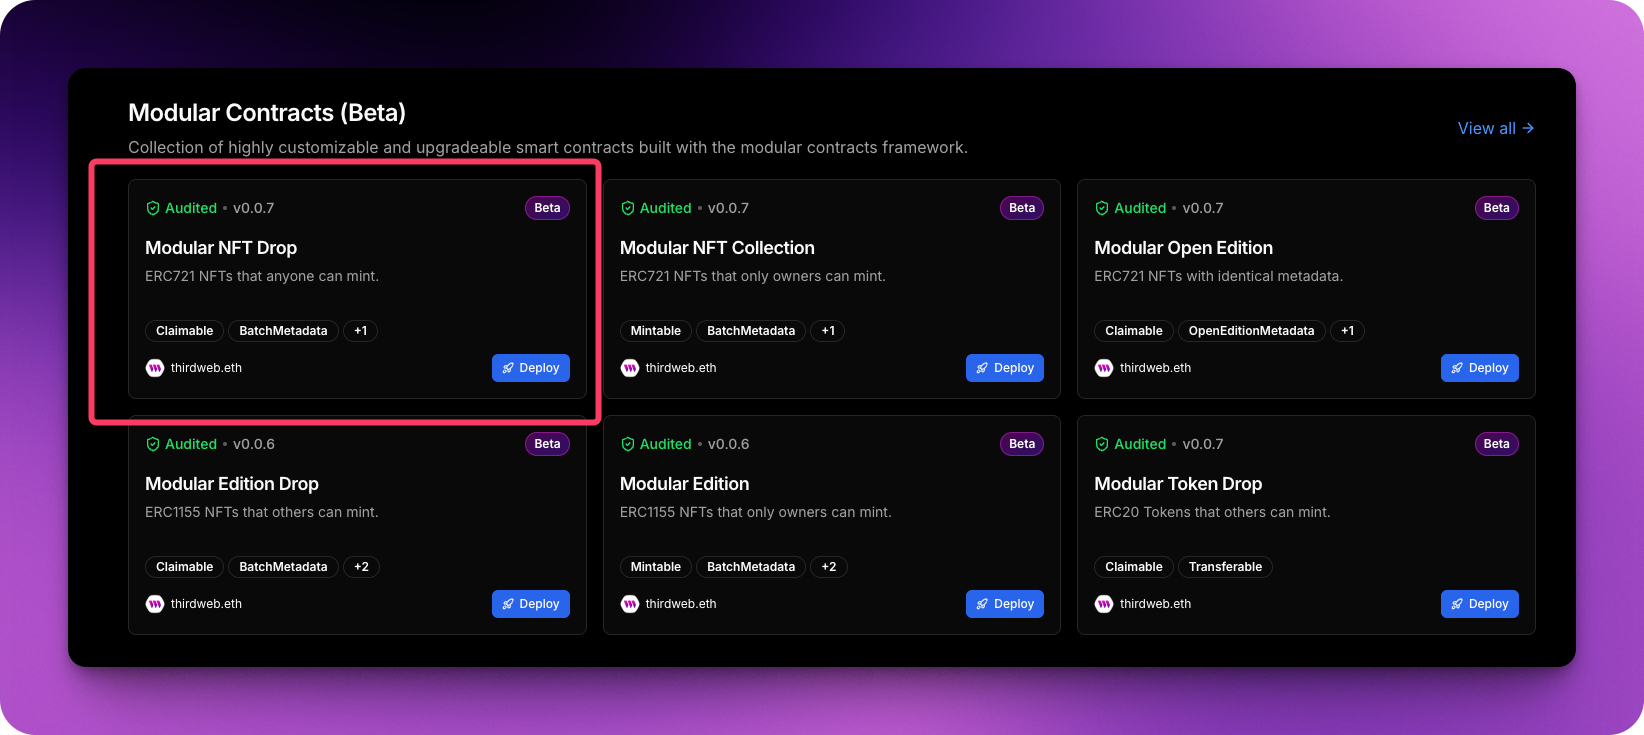Viewport: 1644px width, 735px height.
Task: Open the Modular Edition title
Action: point(685,484)
